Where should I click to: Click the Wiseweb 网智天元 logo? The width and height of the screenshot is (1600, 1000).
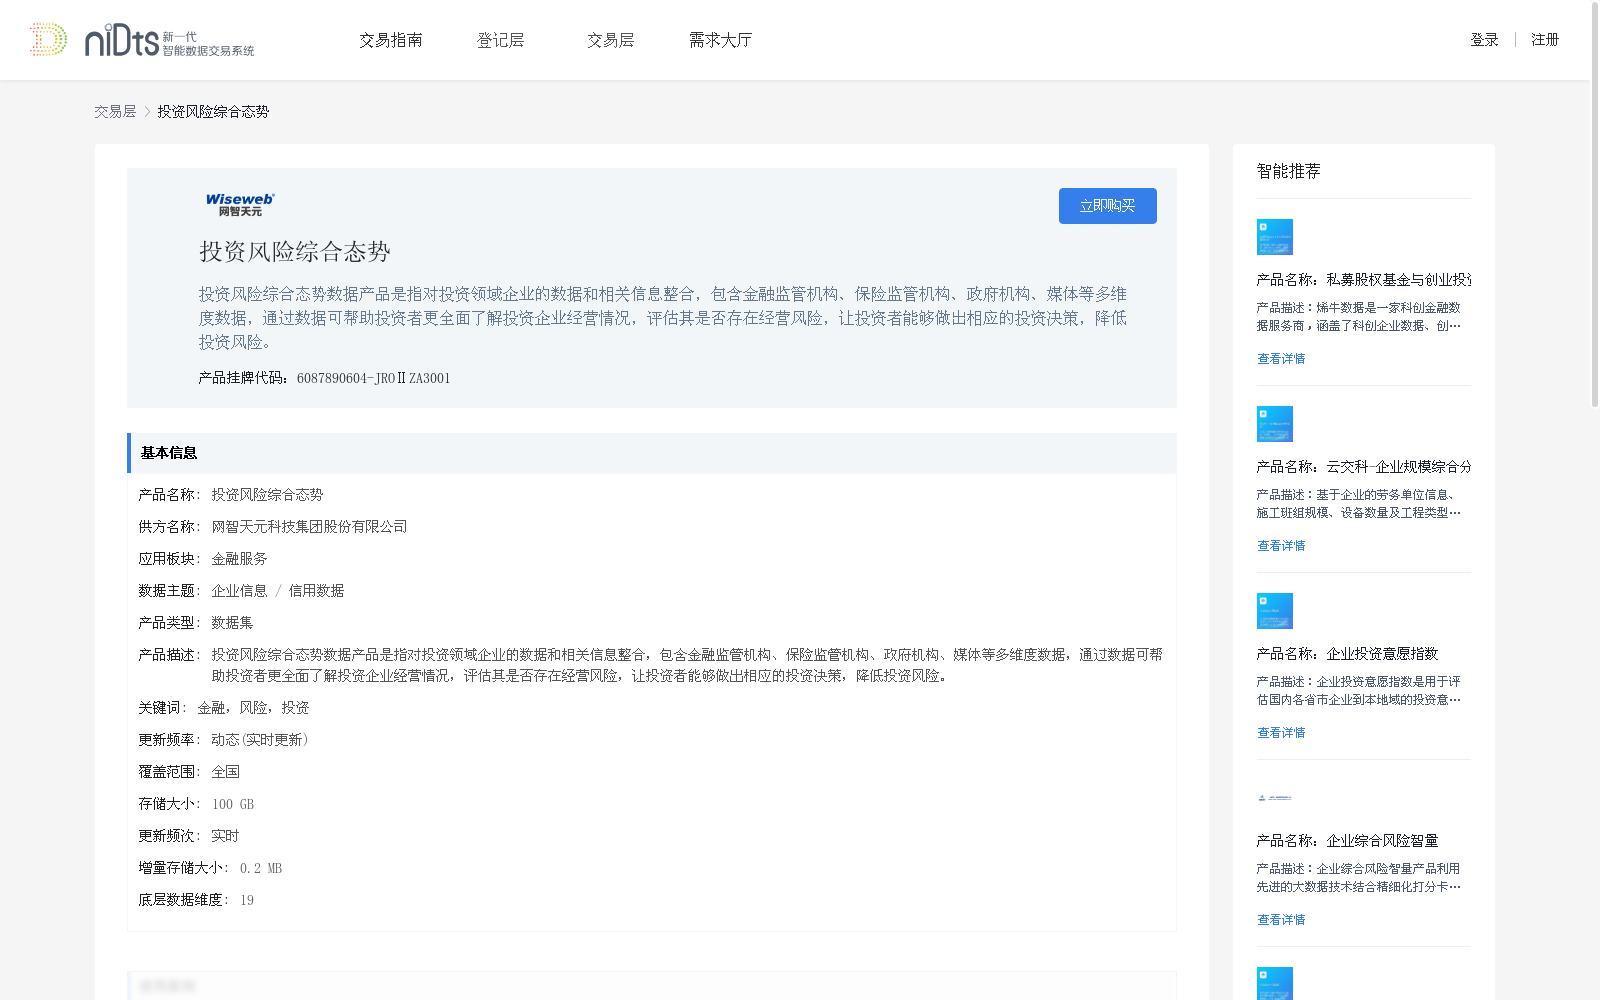coord(240,204)
